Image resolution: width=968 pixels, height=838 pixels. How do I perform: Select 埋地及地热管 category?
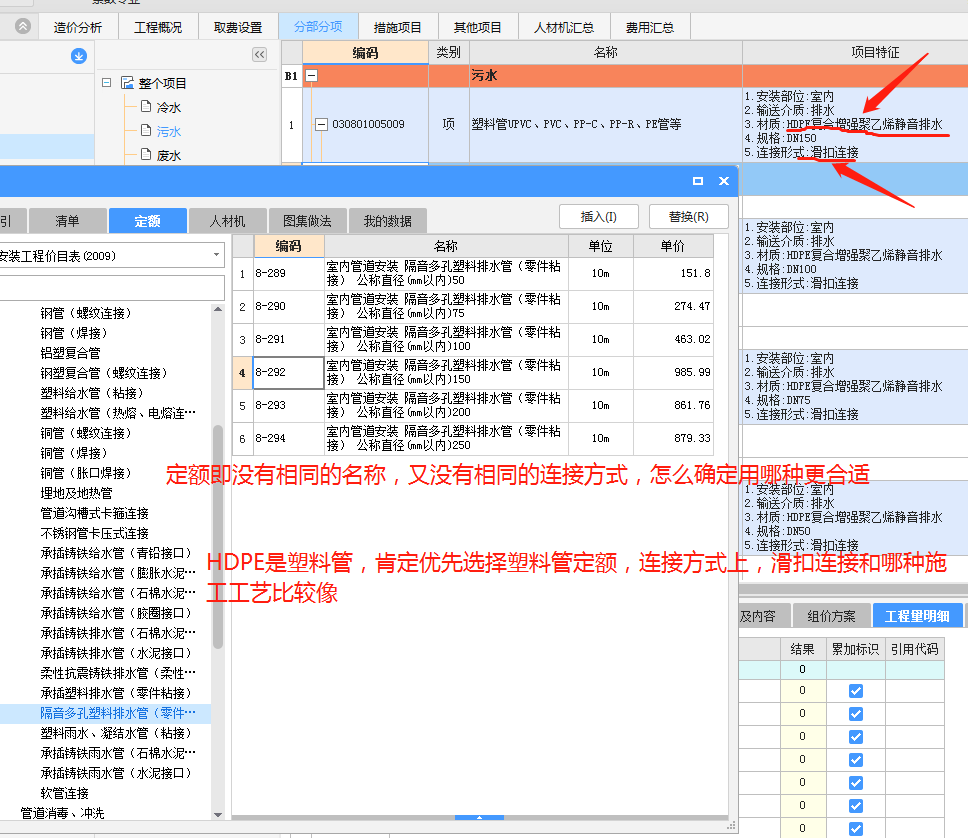tap(77, 493)
